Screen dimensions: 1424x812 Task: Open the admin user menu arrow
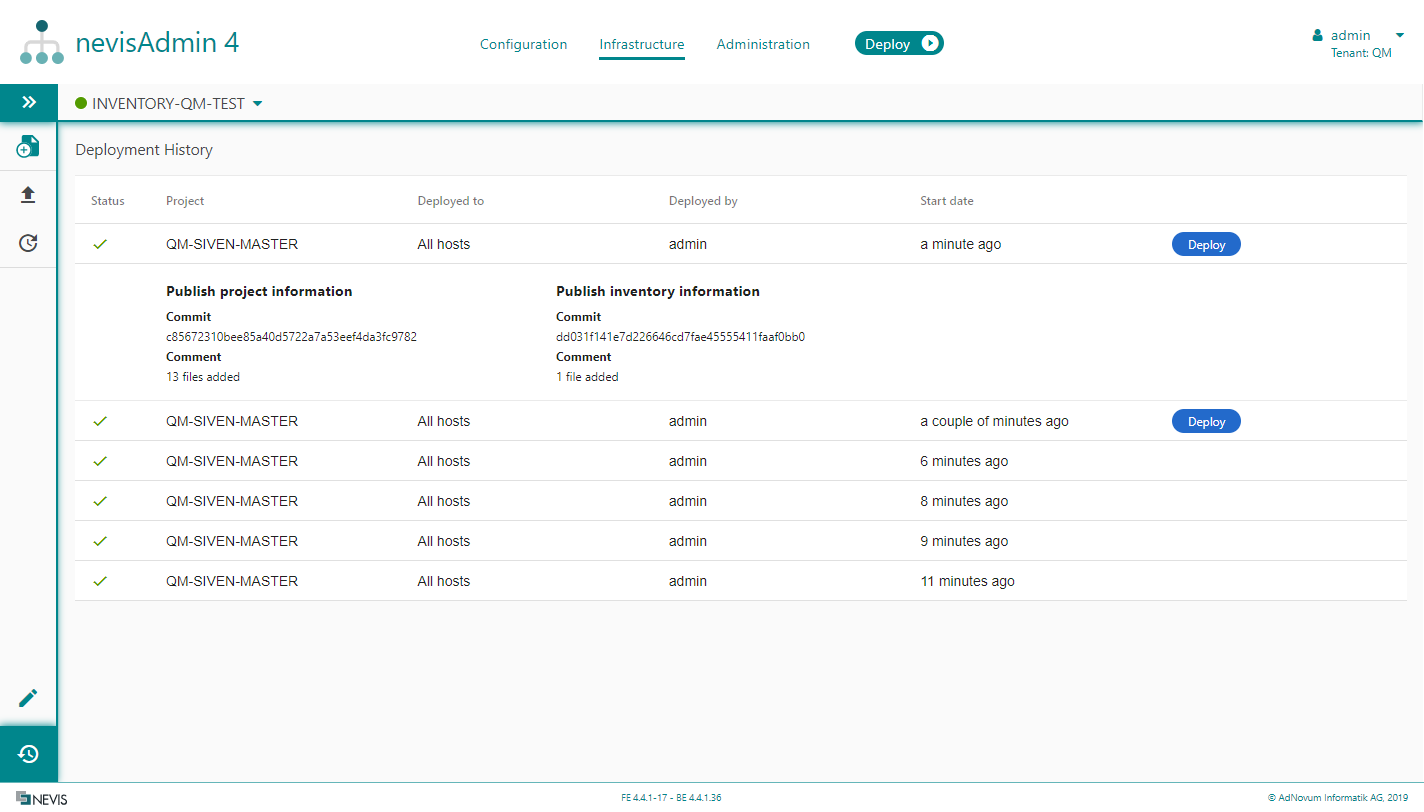click(x=1400, y=36)
